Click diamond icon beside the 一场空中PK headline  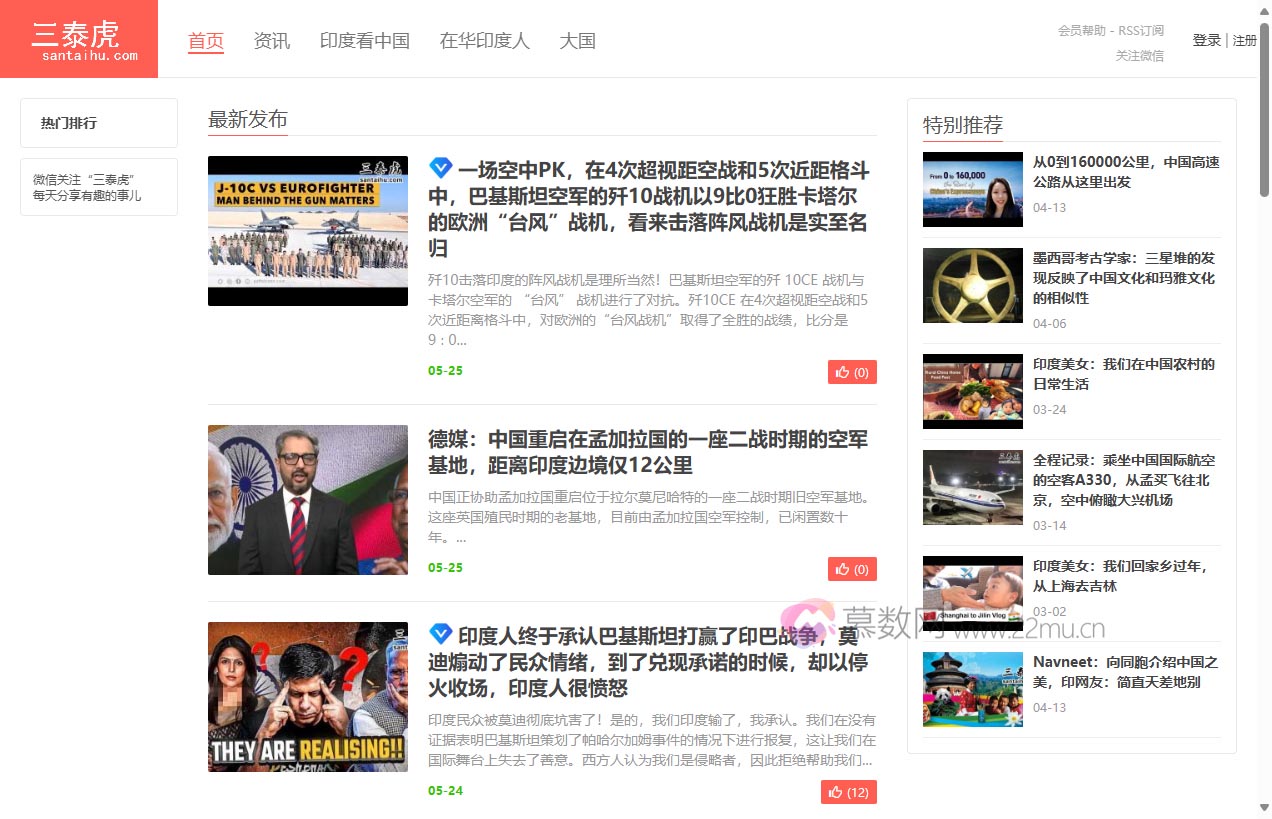pyautogui.click(x=441, y=168)
